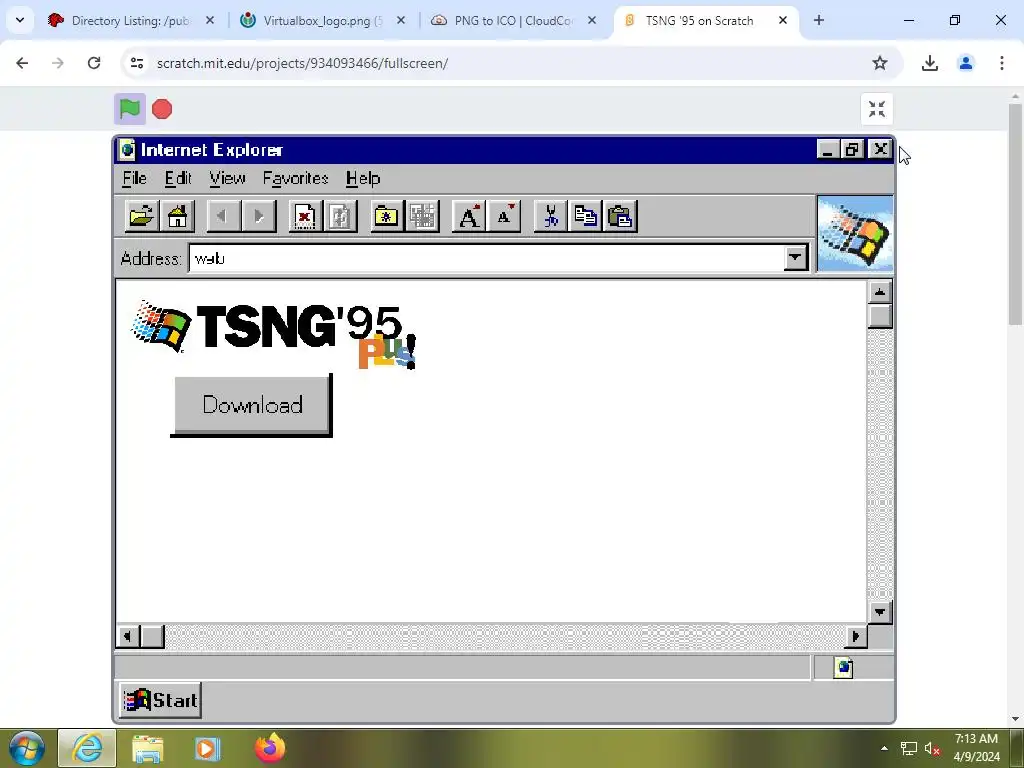Click the horizontal scrollbar left arrow
This screenshot has height=768, width=1024.
pyautogui.click(x=128, y=636)
